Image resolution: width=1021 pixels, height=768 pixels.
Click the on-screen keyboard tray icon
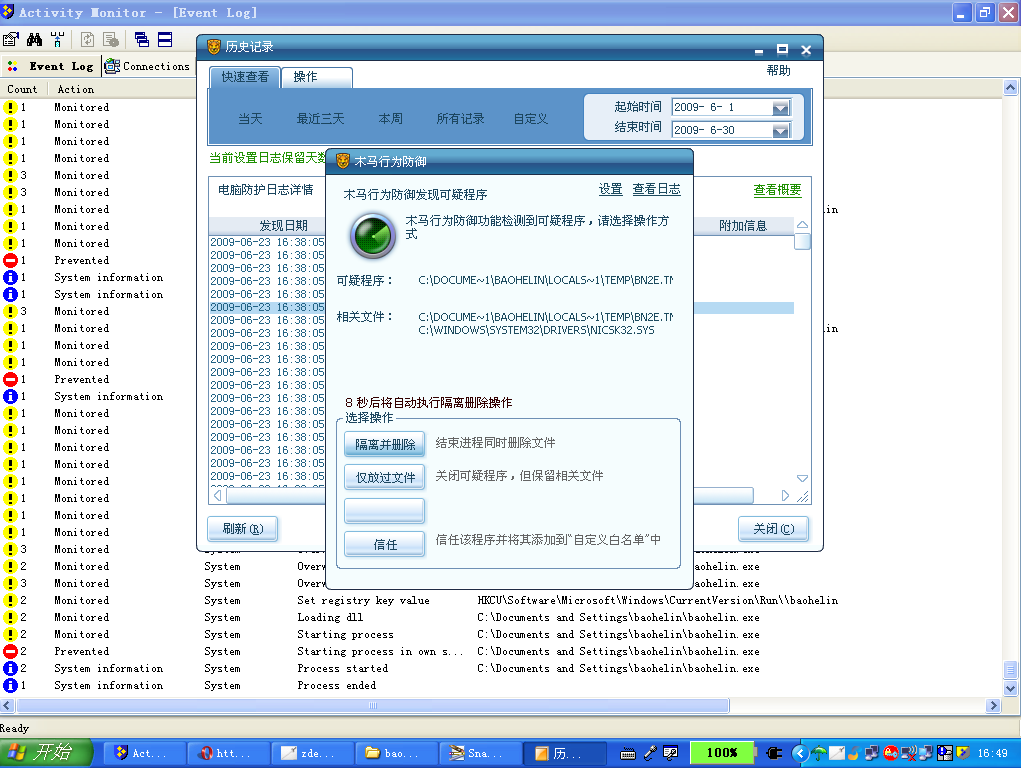tap(628, 754)
